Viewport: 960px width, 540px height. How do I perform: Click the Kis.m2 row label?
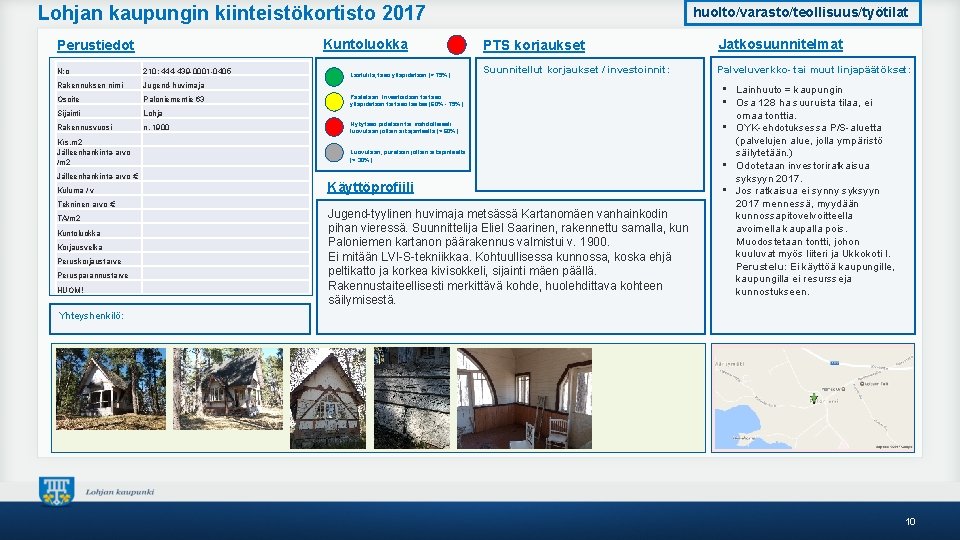(70, 142)
